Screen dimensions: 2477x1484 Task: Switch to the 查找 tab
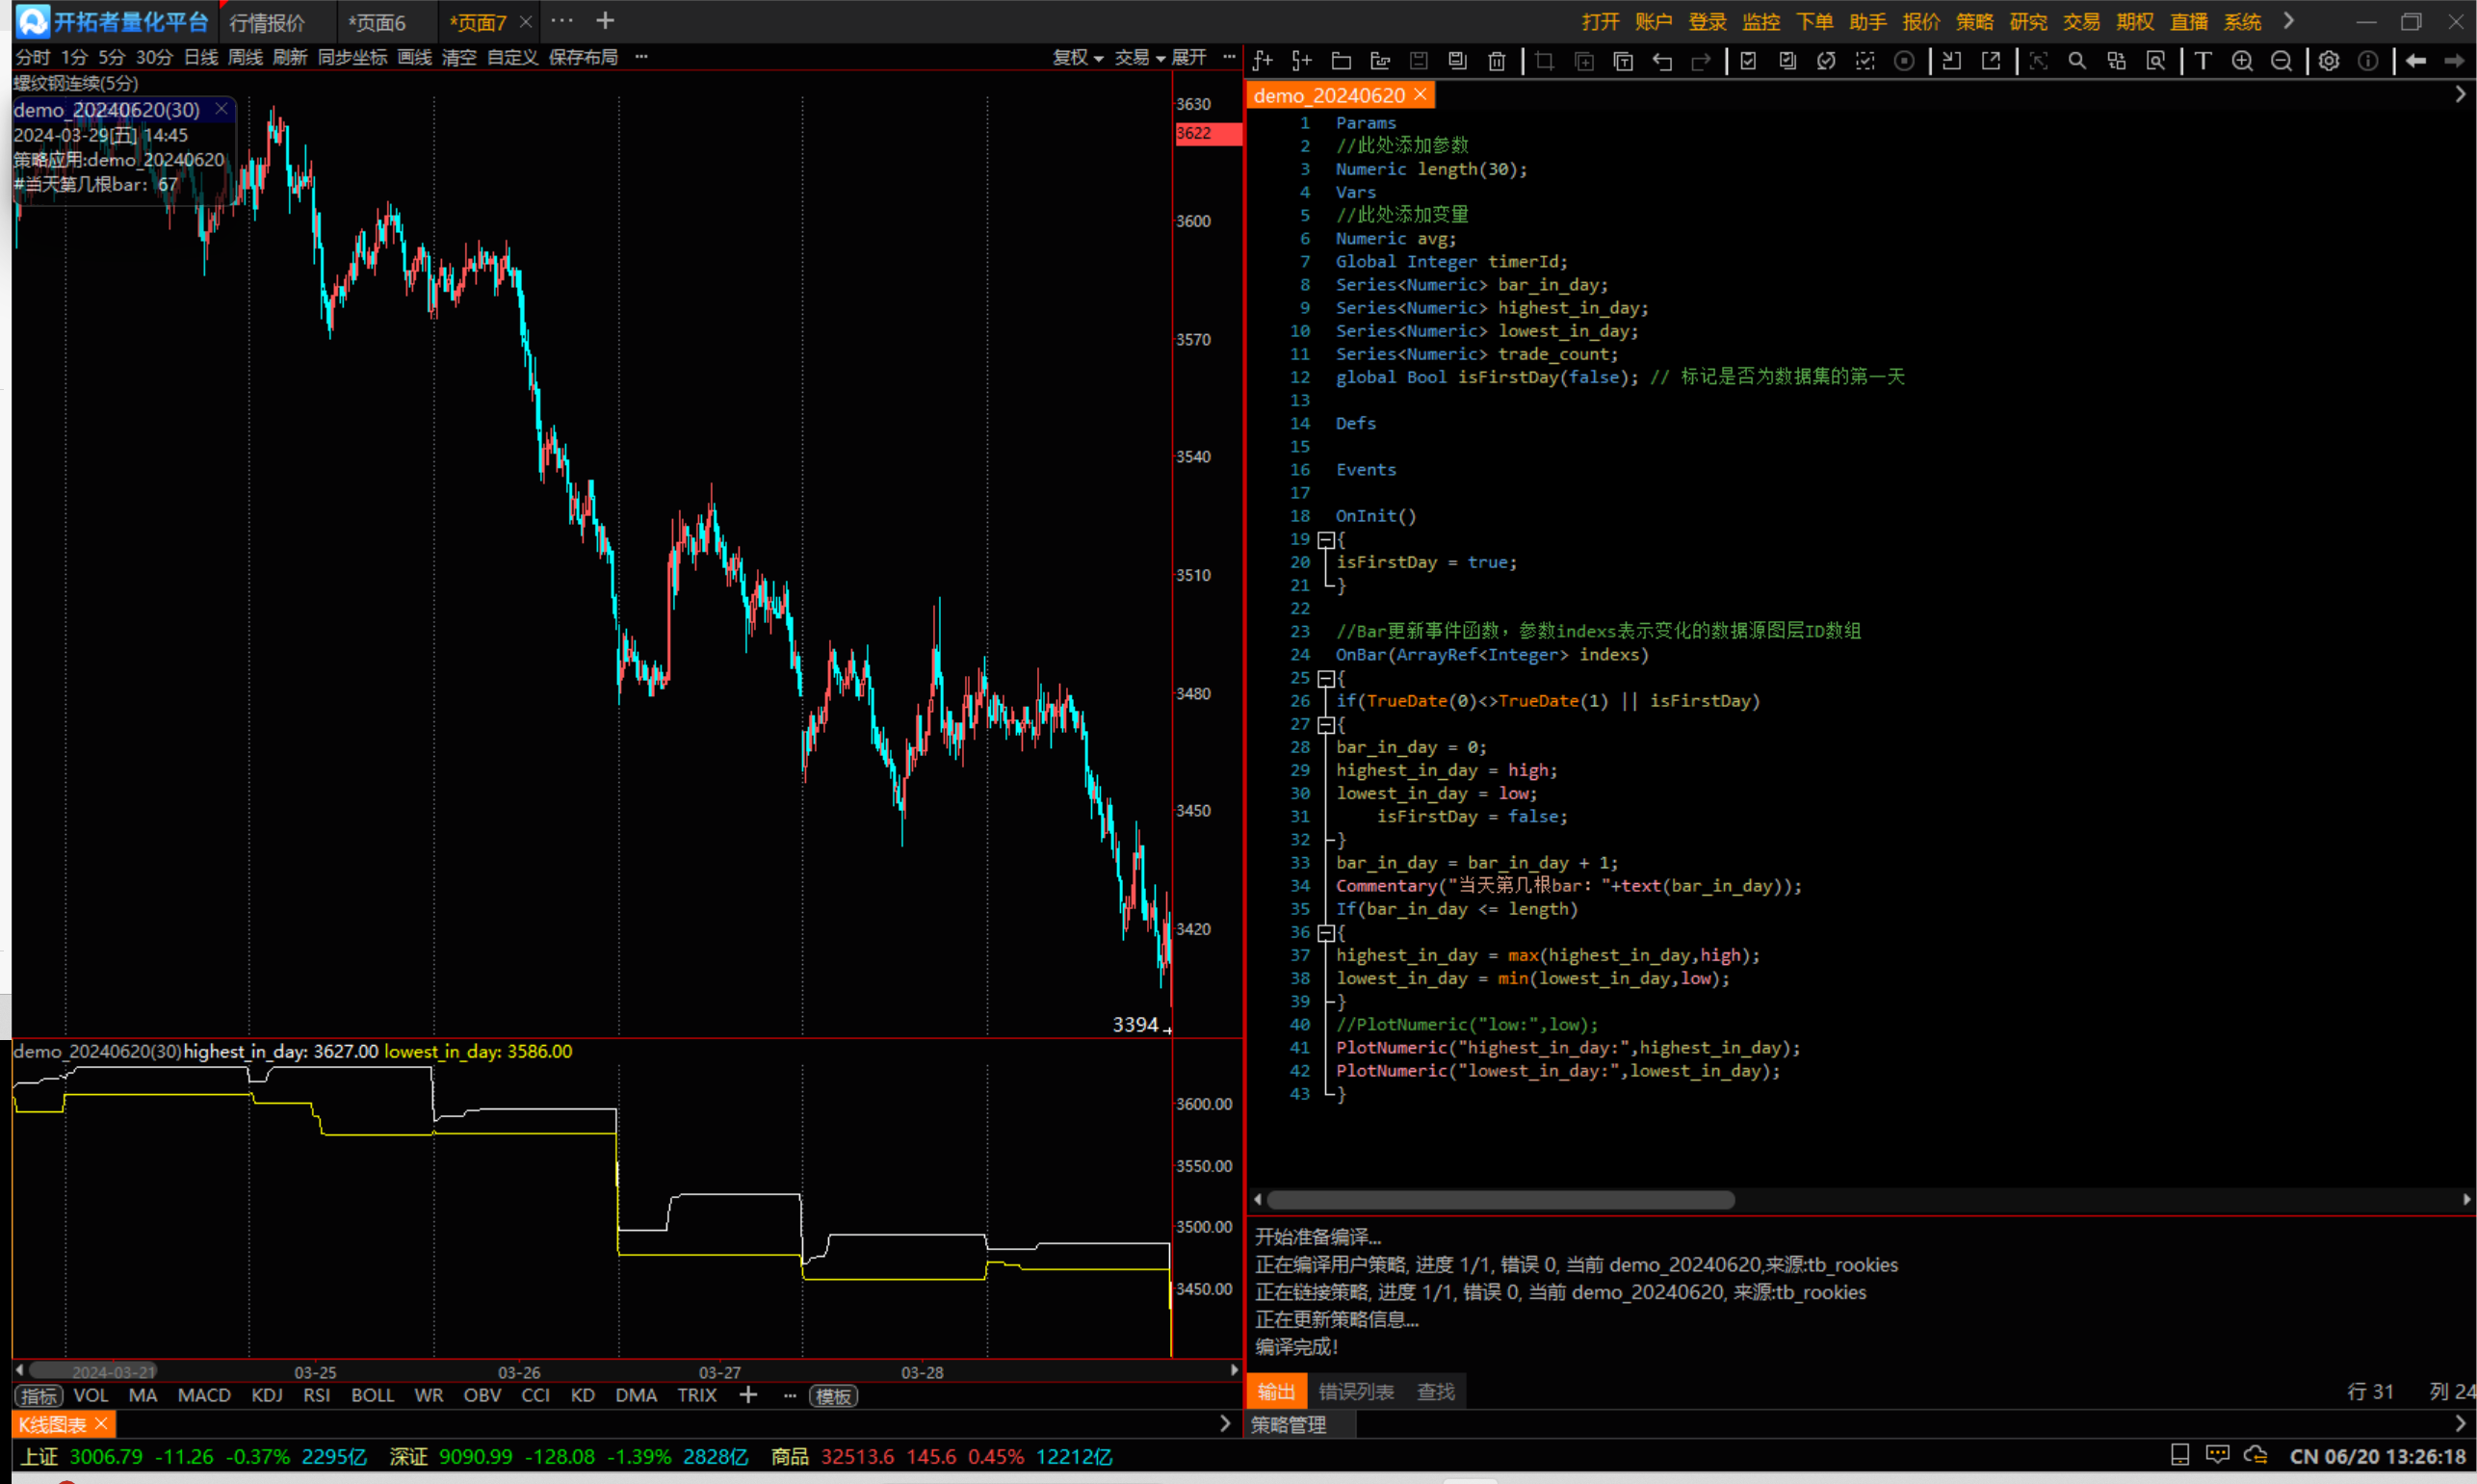1436,1392
